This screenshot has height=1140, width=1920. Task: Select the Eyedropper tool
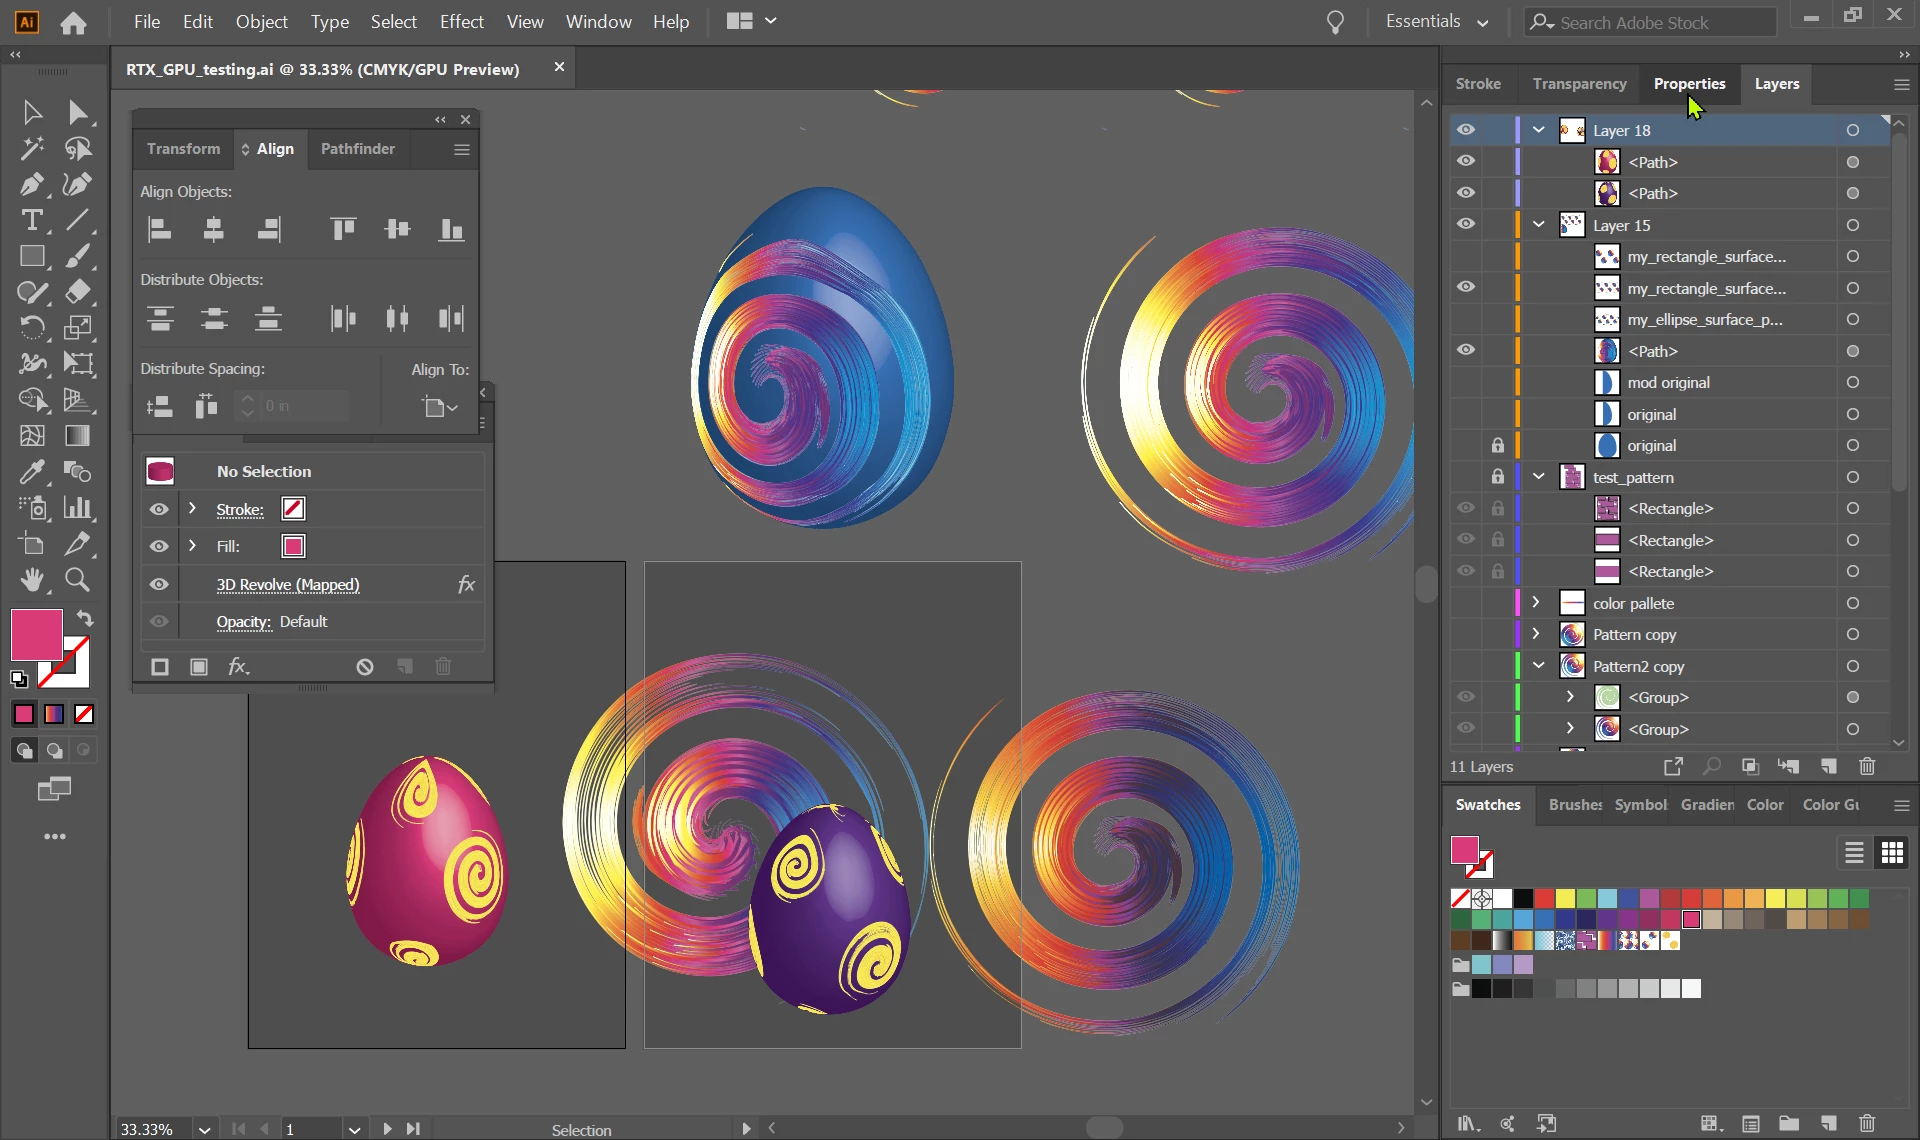pos(31,472)
